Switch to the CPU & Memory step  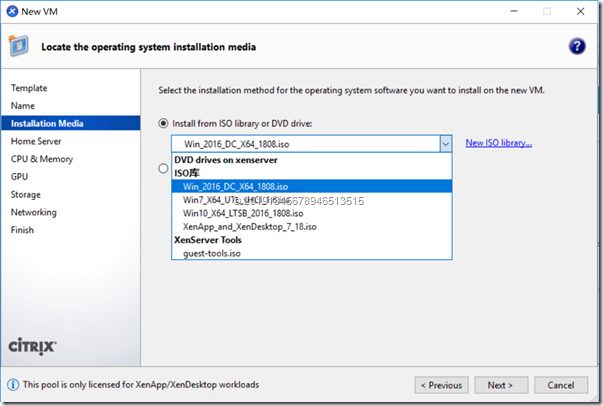coord(41,159)
